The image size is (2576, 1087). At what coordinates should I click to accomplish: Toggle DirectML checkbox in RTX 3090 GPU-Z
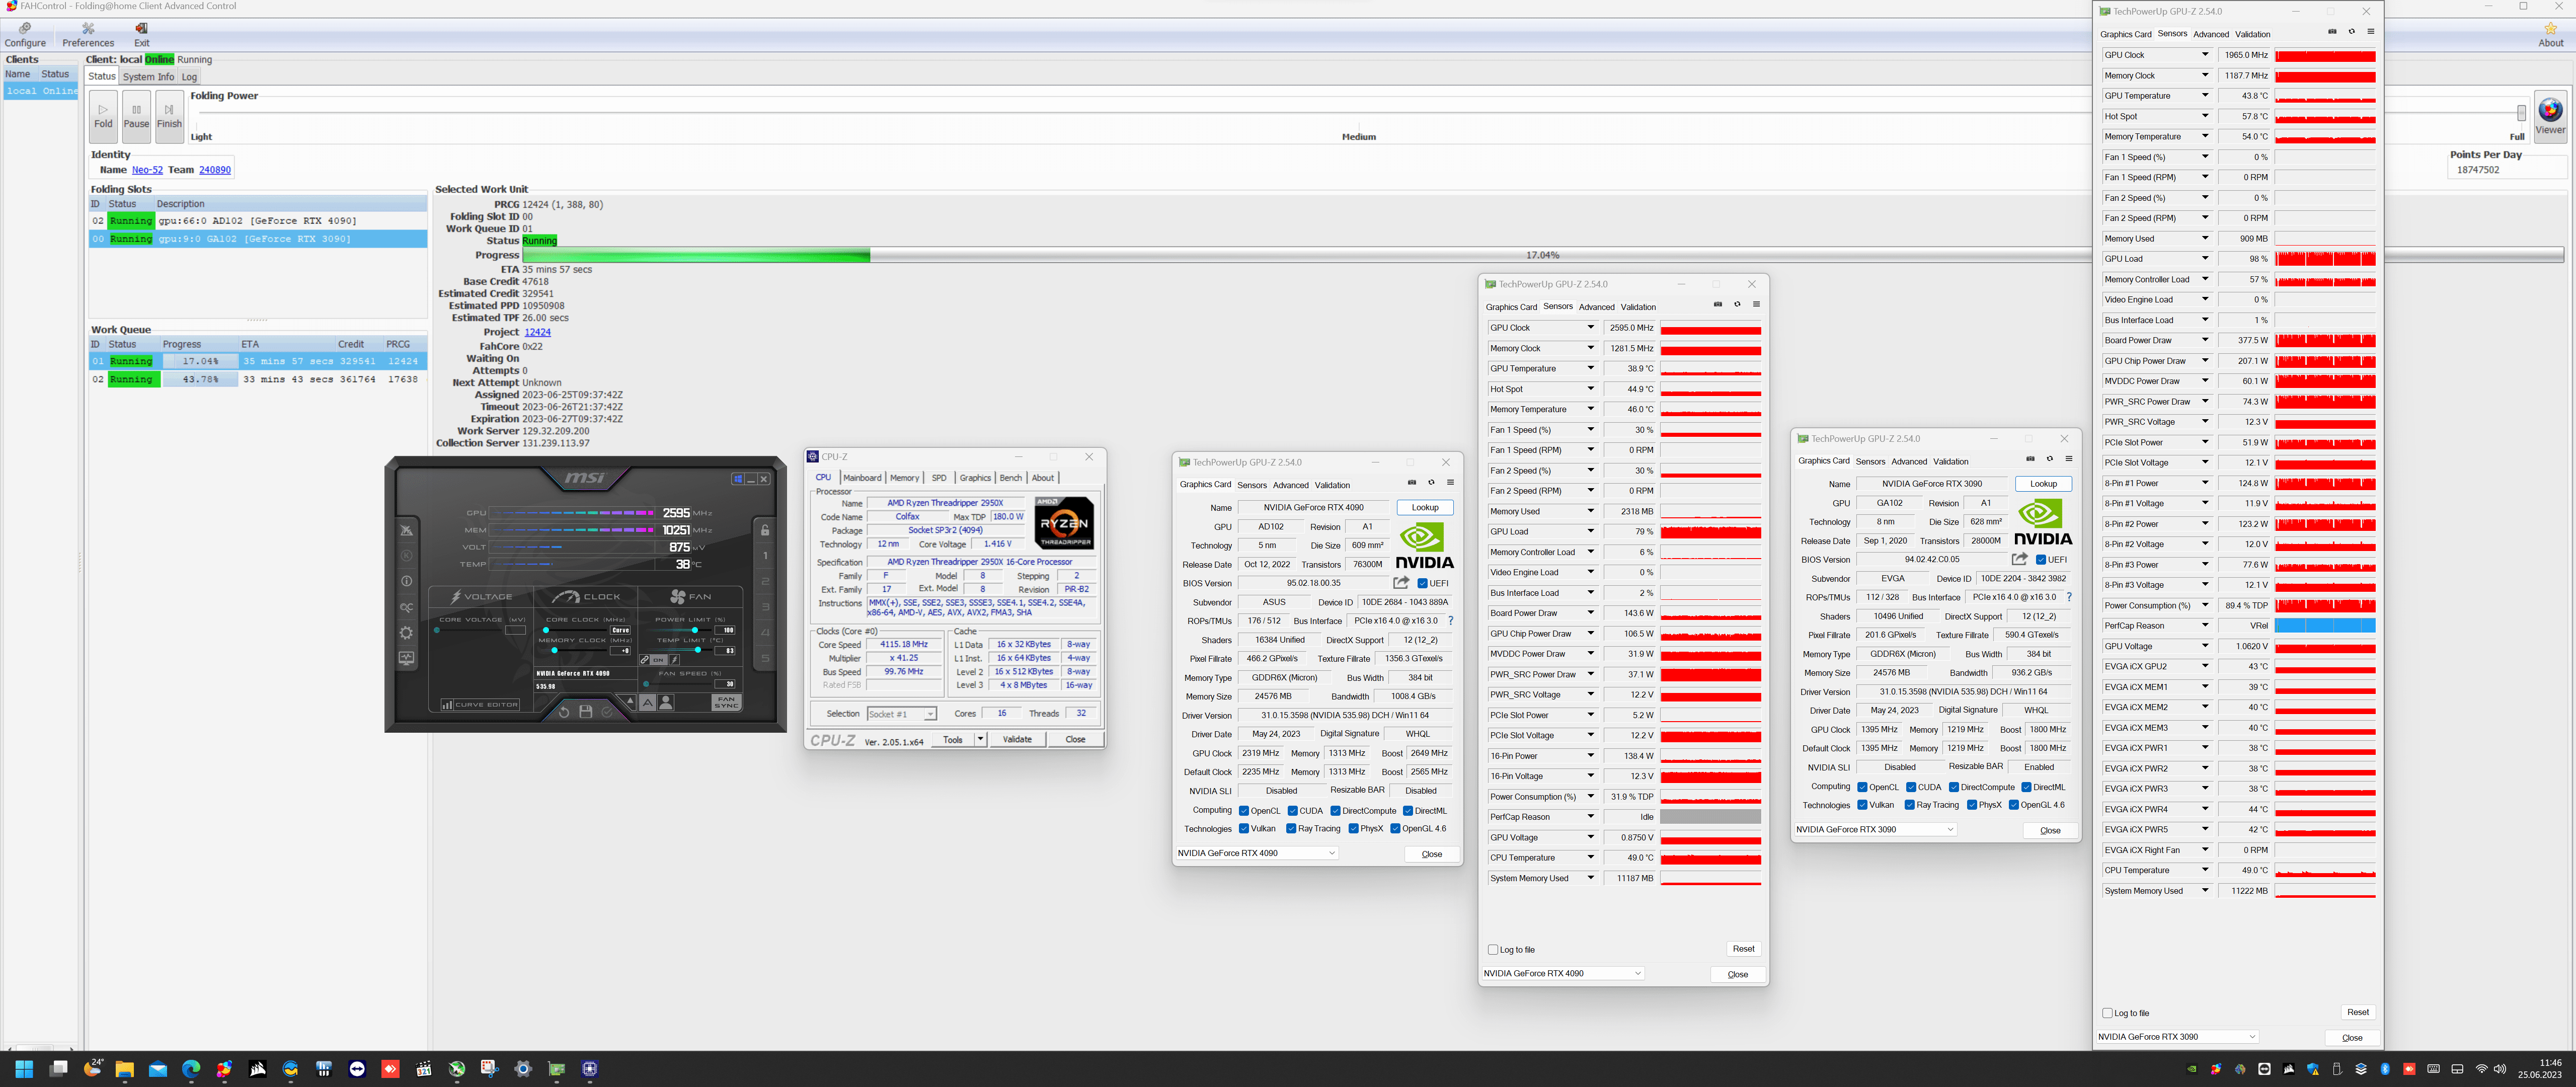(2026, 787)
